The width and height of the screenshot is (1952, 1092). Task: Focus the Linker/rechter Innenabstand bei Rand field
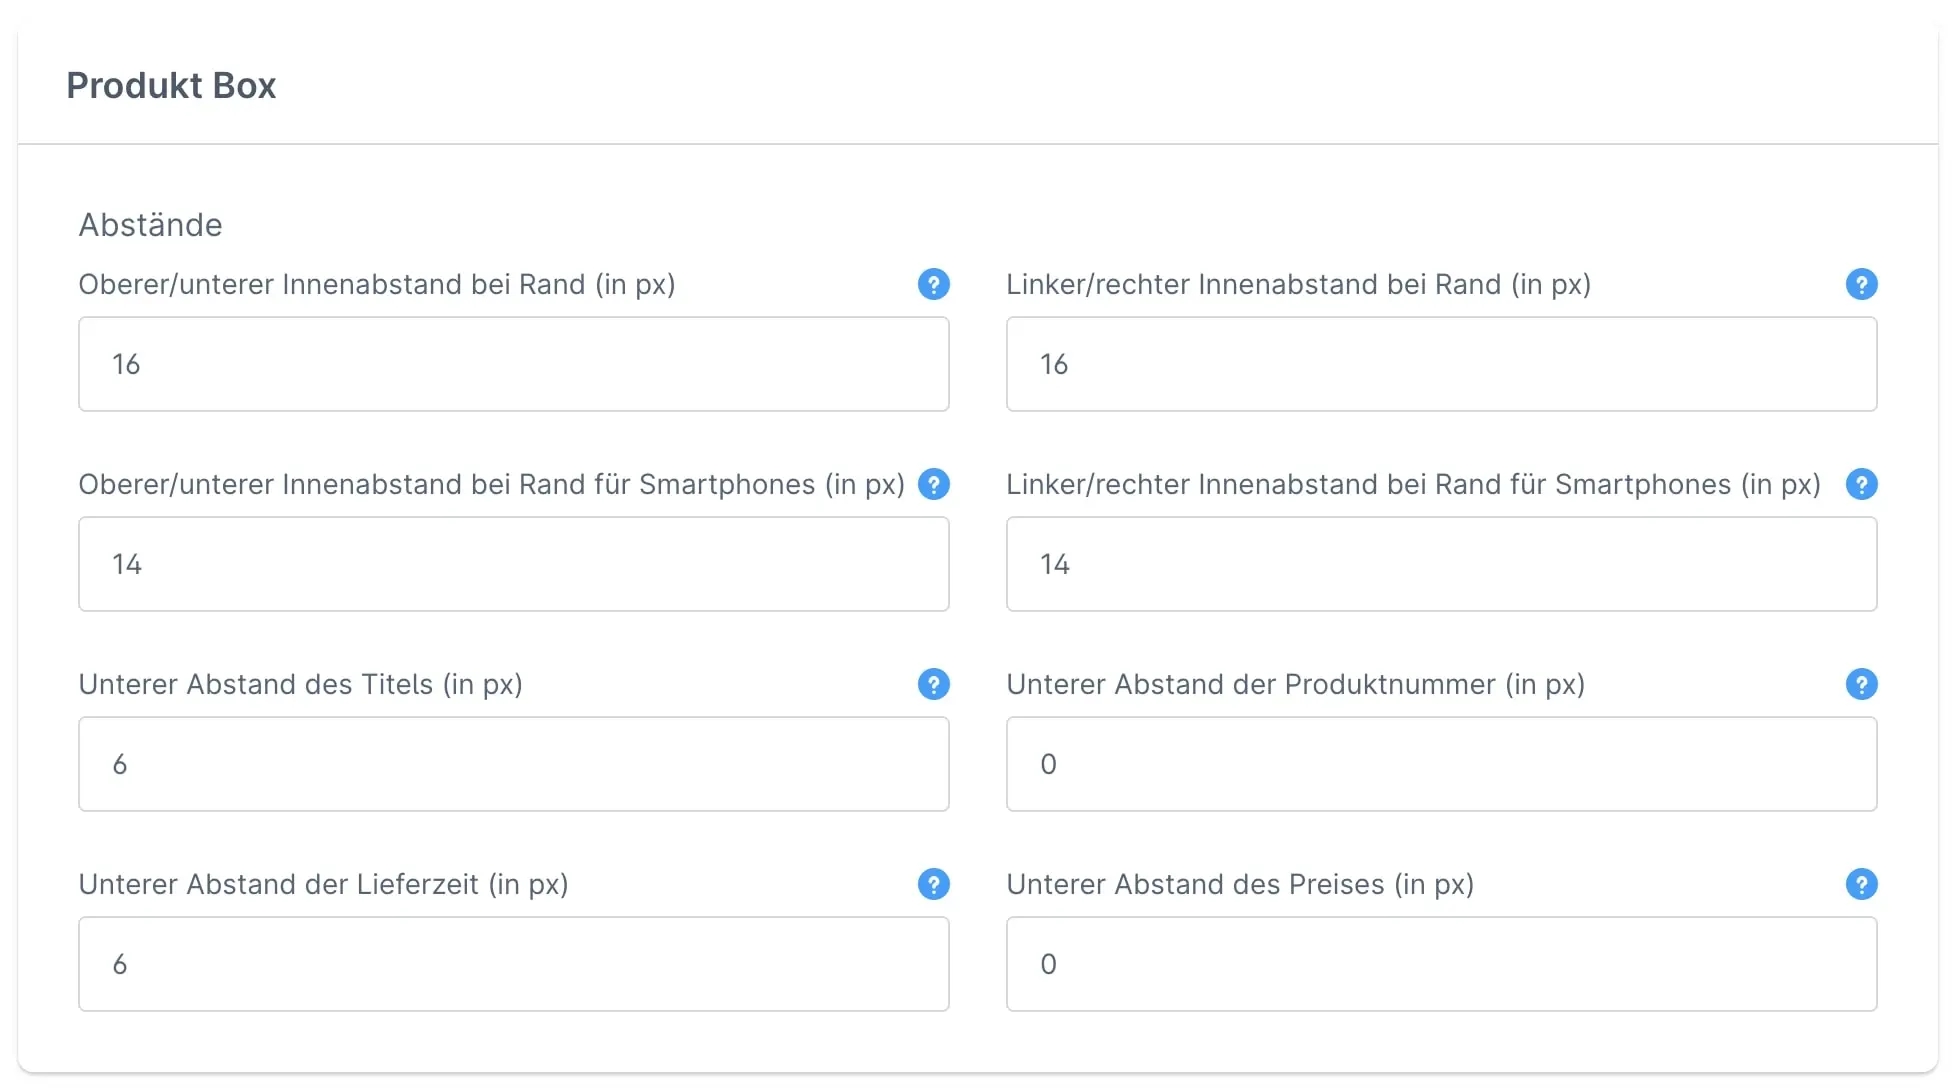click(1441, 364)
